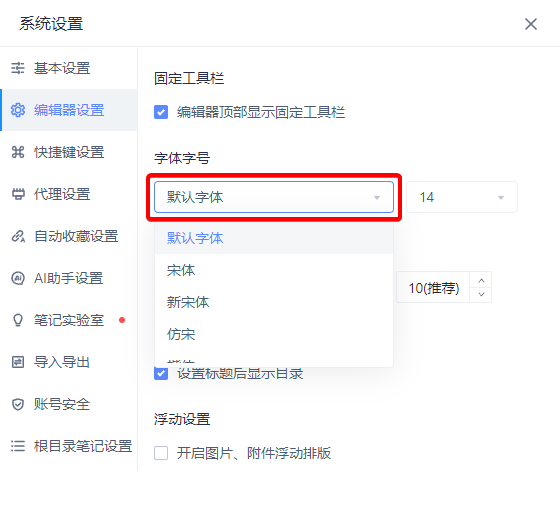Click the transfer icon beside 导入导出
This screenshot has width=560, height=528.
click(18, 362)
